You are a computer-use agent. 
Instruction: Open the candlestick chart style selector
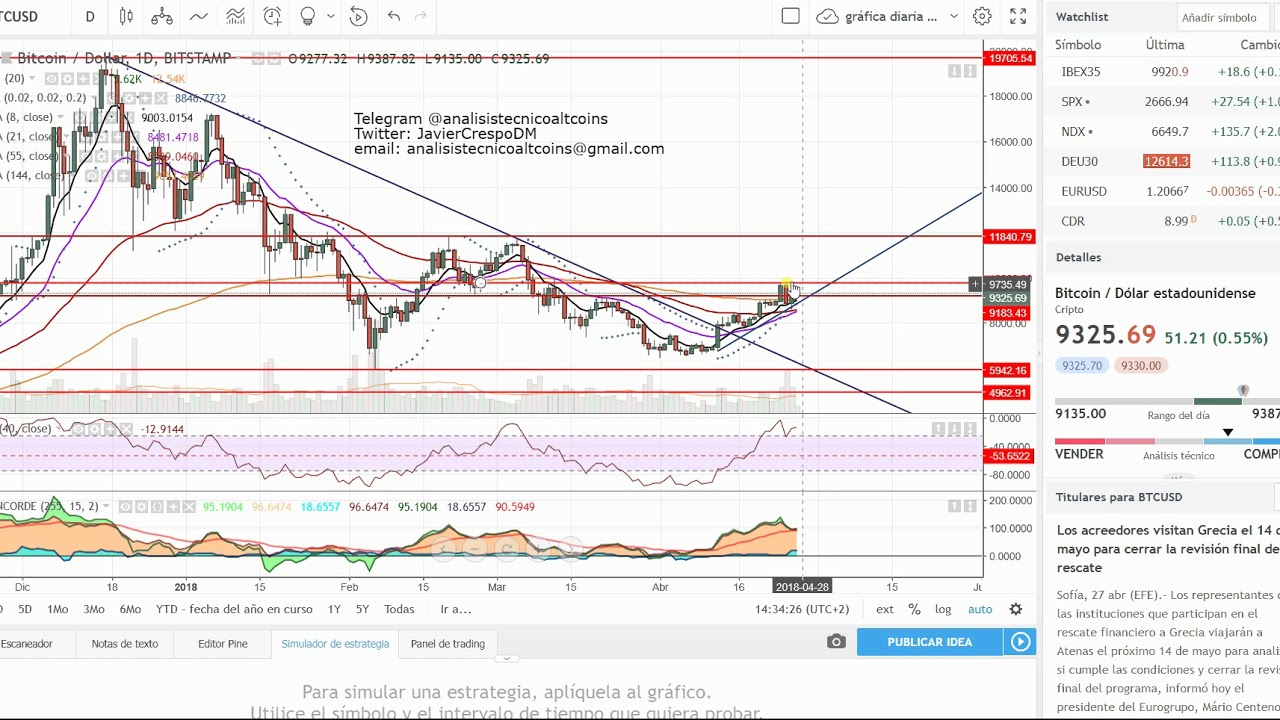[126, 16]
